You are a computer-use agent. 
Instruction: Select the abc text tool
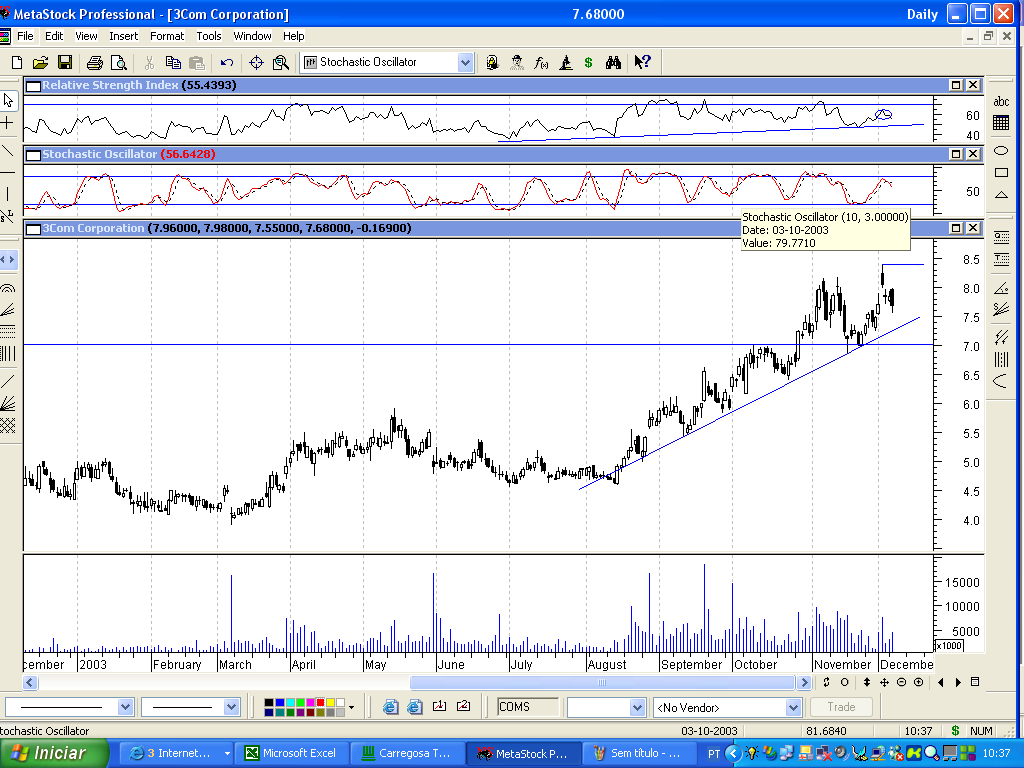1000,101
